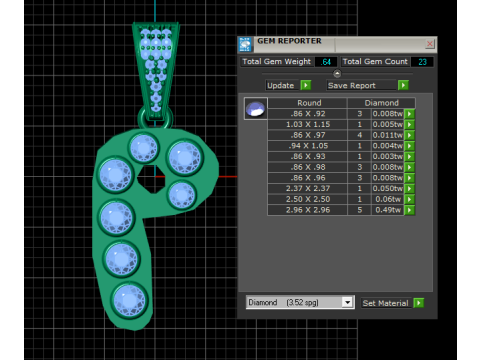Select the 2.37 X 2.37 size cell
Viewport: 480px width, 360px height.
308,188
